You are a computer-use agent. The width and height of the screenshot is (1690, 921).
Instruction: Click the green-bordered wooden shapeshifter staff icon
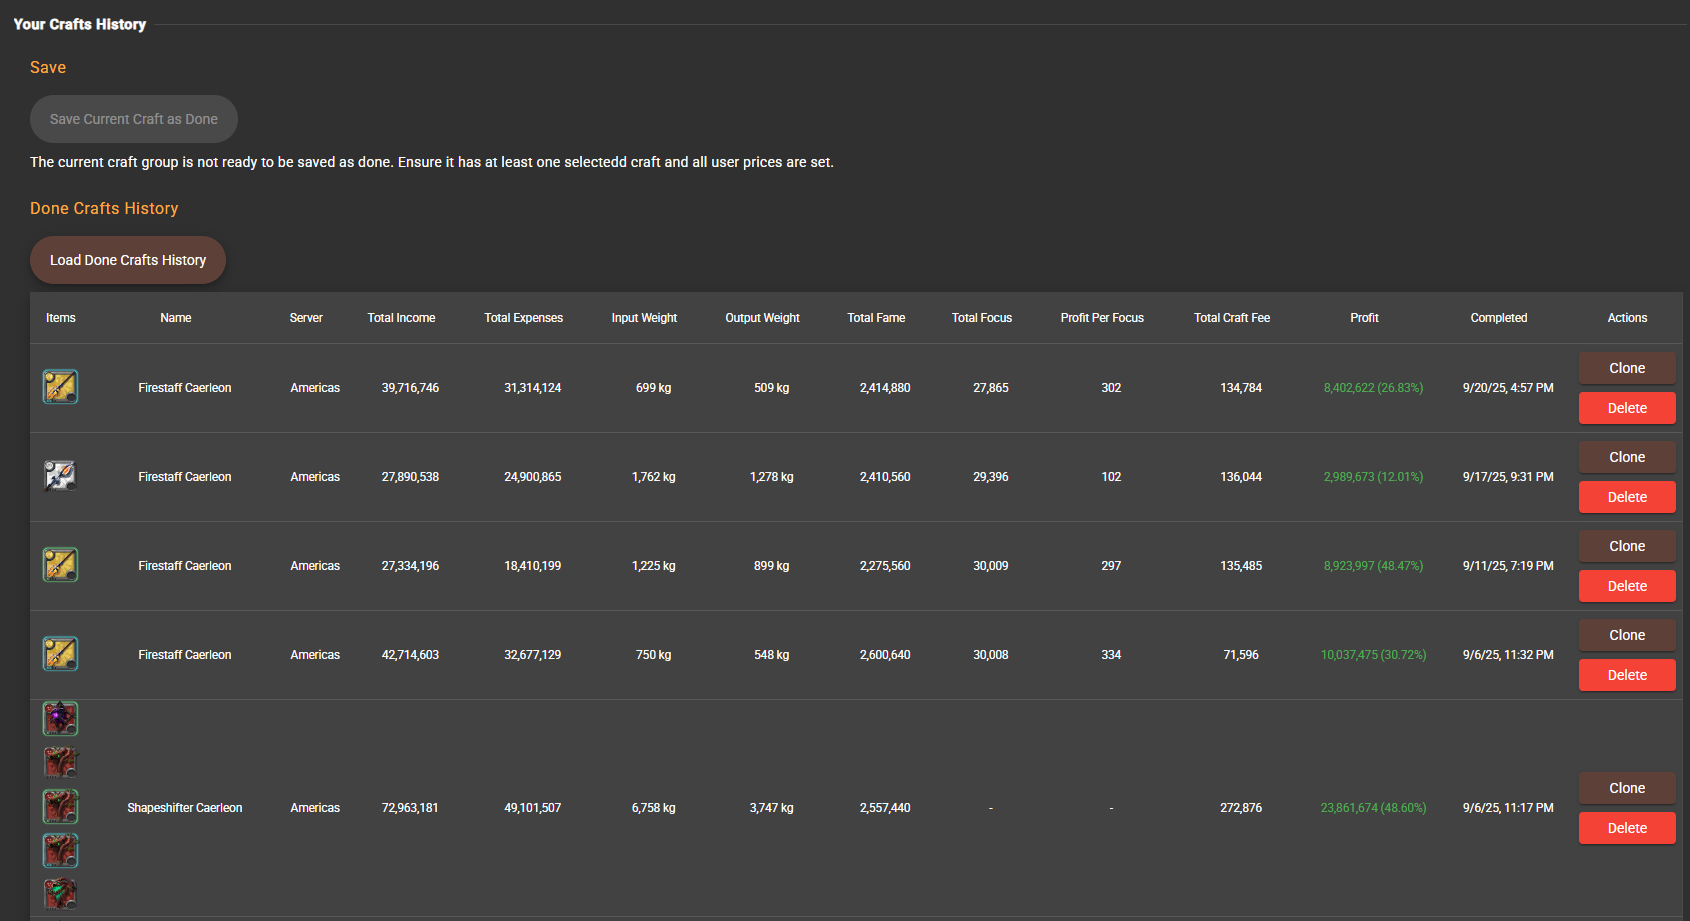[60, 806]
